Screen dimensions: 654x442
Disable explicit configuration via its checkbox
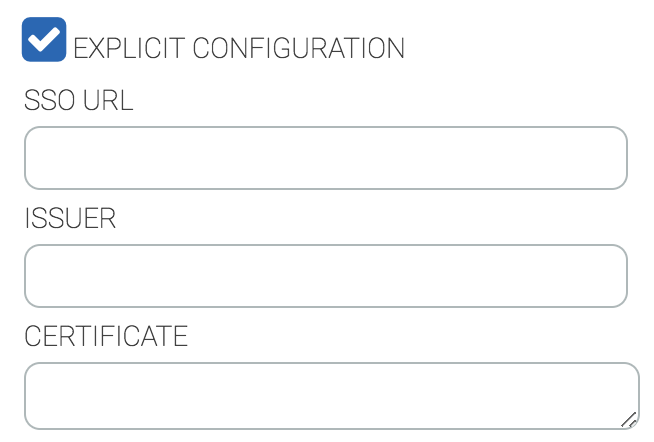coord(44,40)
